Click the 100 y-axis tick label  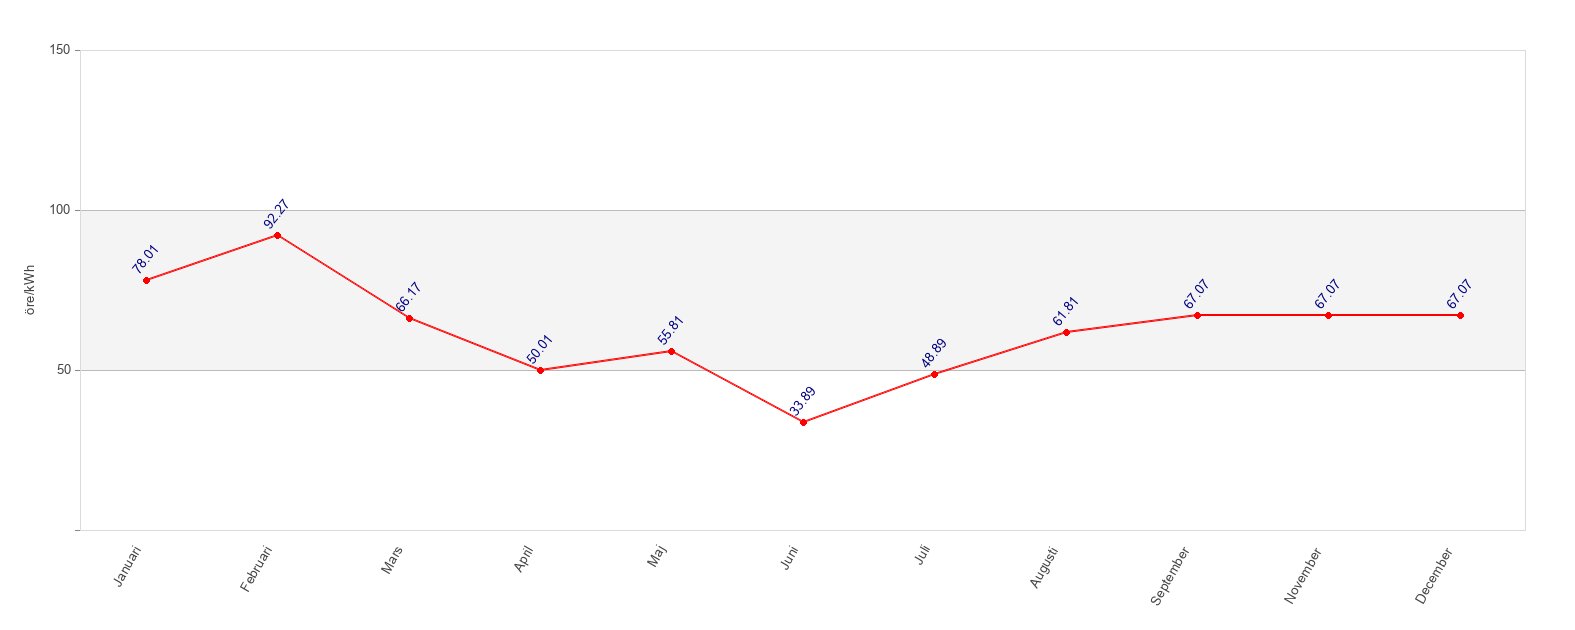tap(59, 210)
